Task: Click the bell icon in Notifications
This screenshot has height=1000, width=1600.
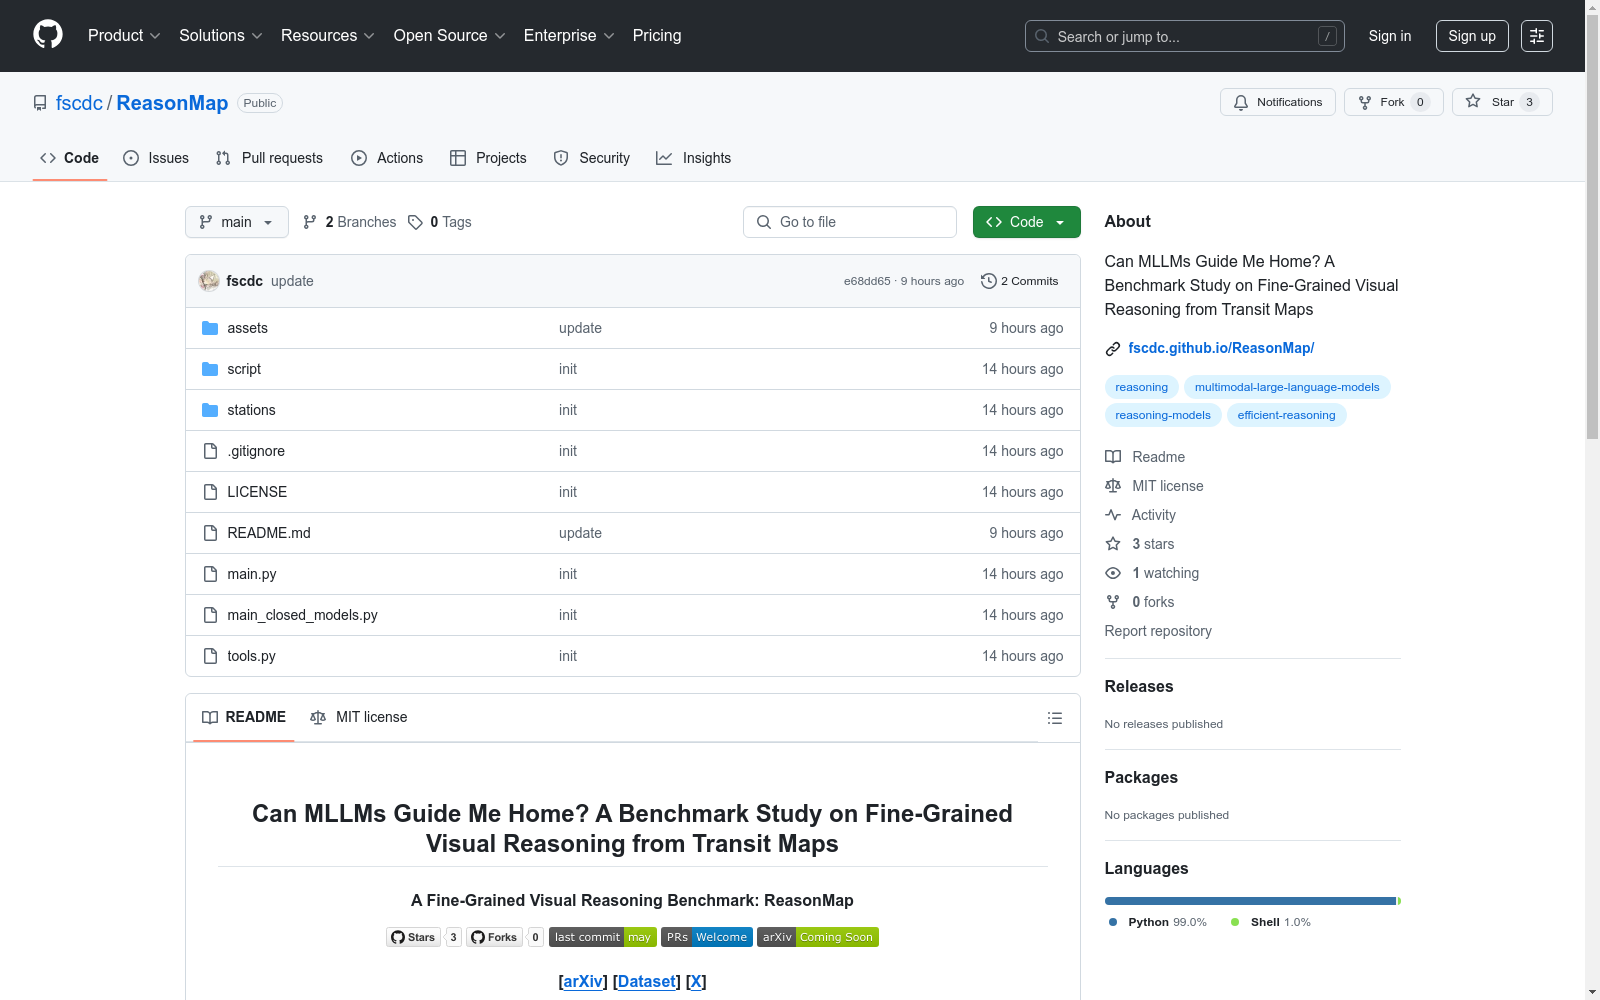Action: click(1241, 102)
